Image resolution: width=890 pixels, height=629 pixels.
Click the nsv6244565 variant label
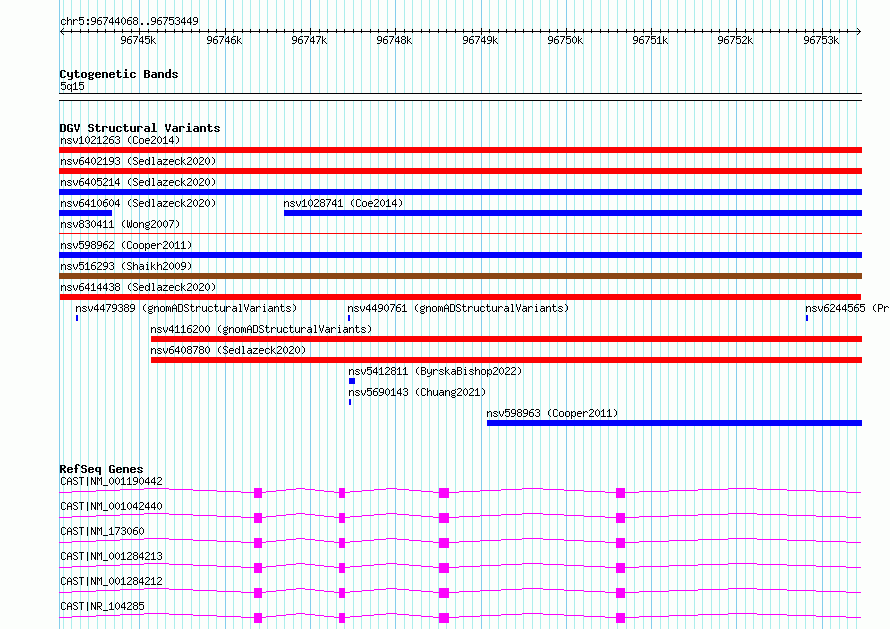point(847,308)
